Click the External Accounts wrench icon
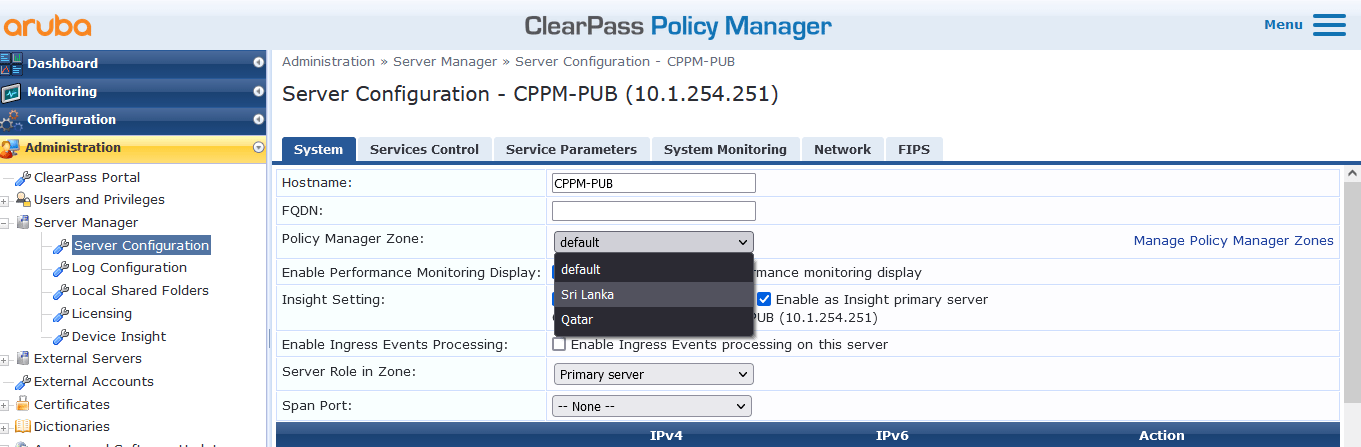Image resolution: width=1361 pixels, height=447 pixels. 23,382
